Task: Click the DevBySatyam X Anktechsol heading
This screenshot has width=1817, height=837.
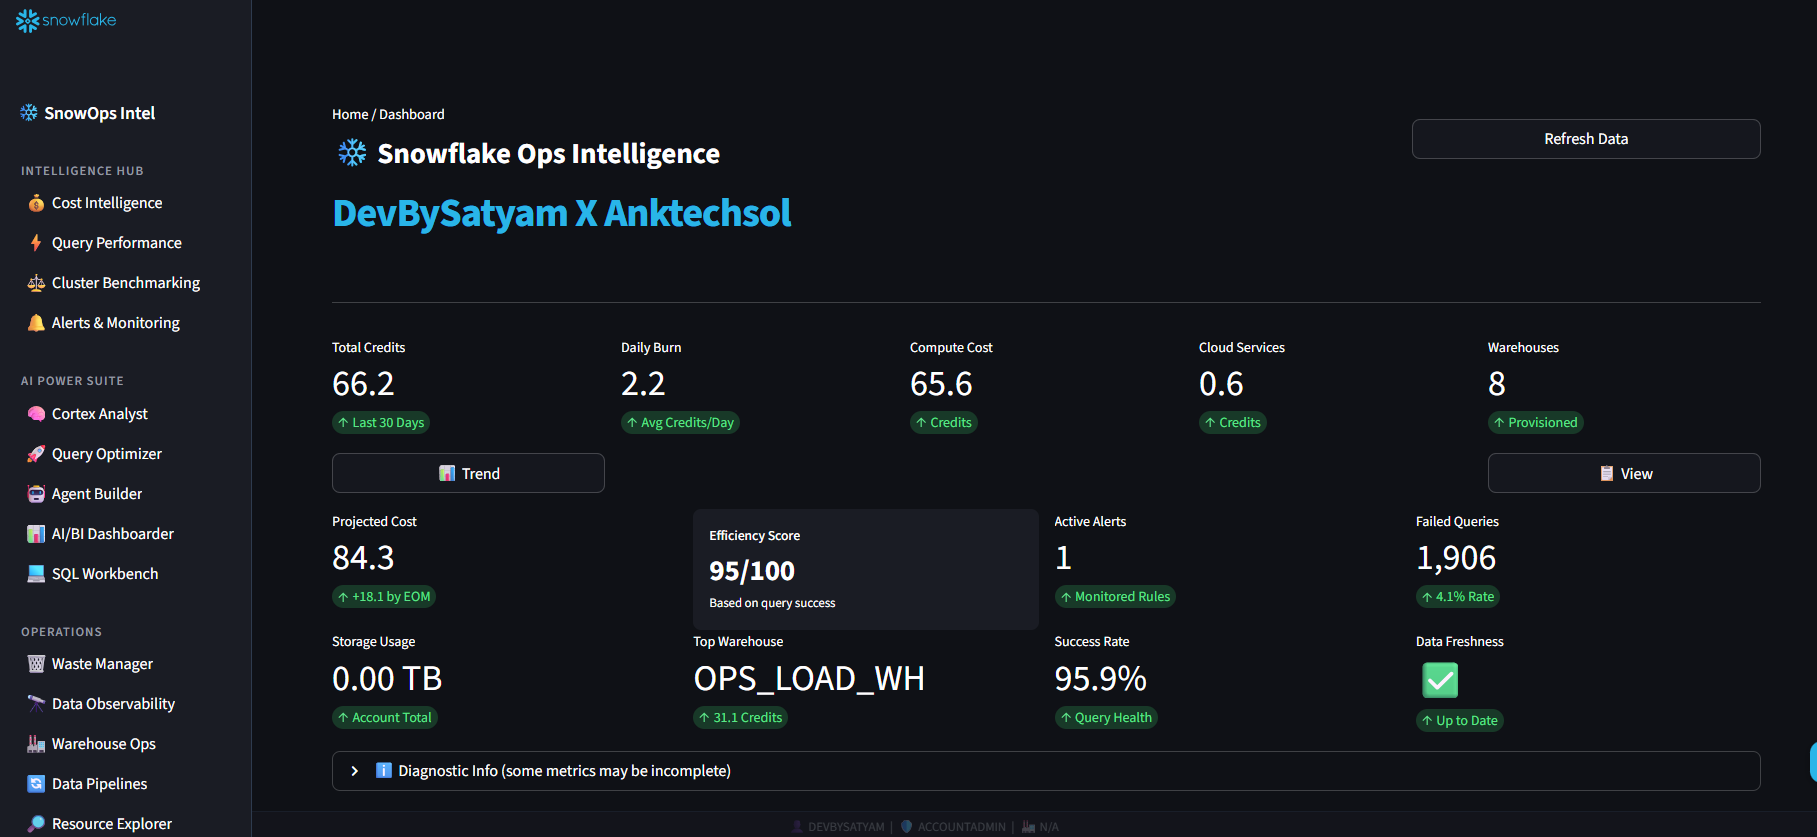Action: click(562, 213)
